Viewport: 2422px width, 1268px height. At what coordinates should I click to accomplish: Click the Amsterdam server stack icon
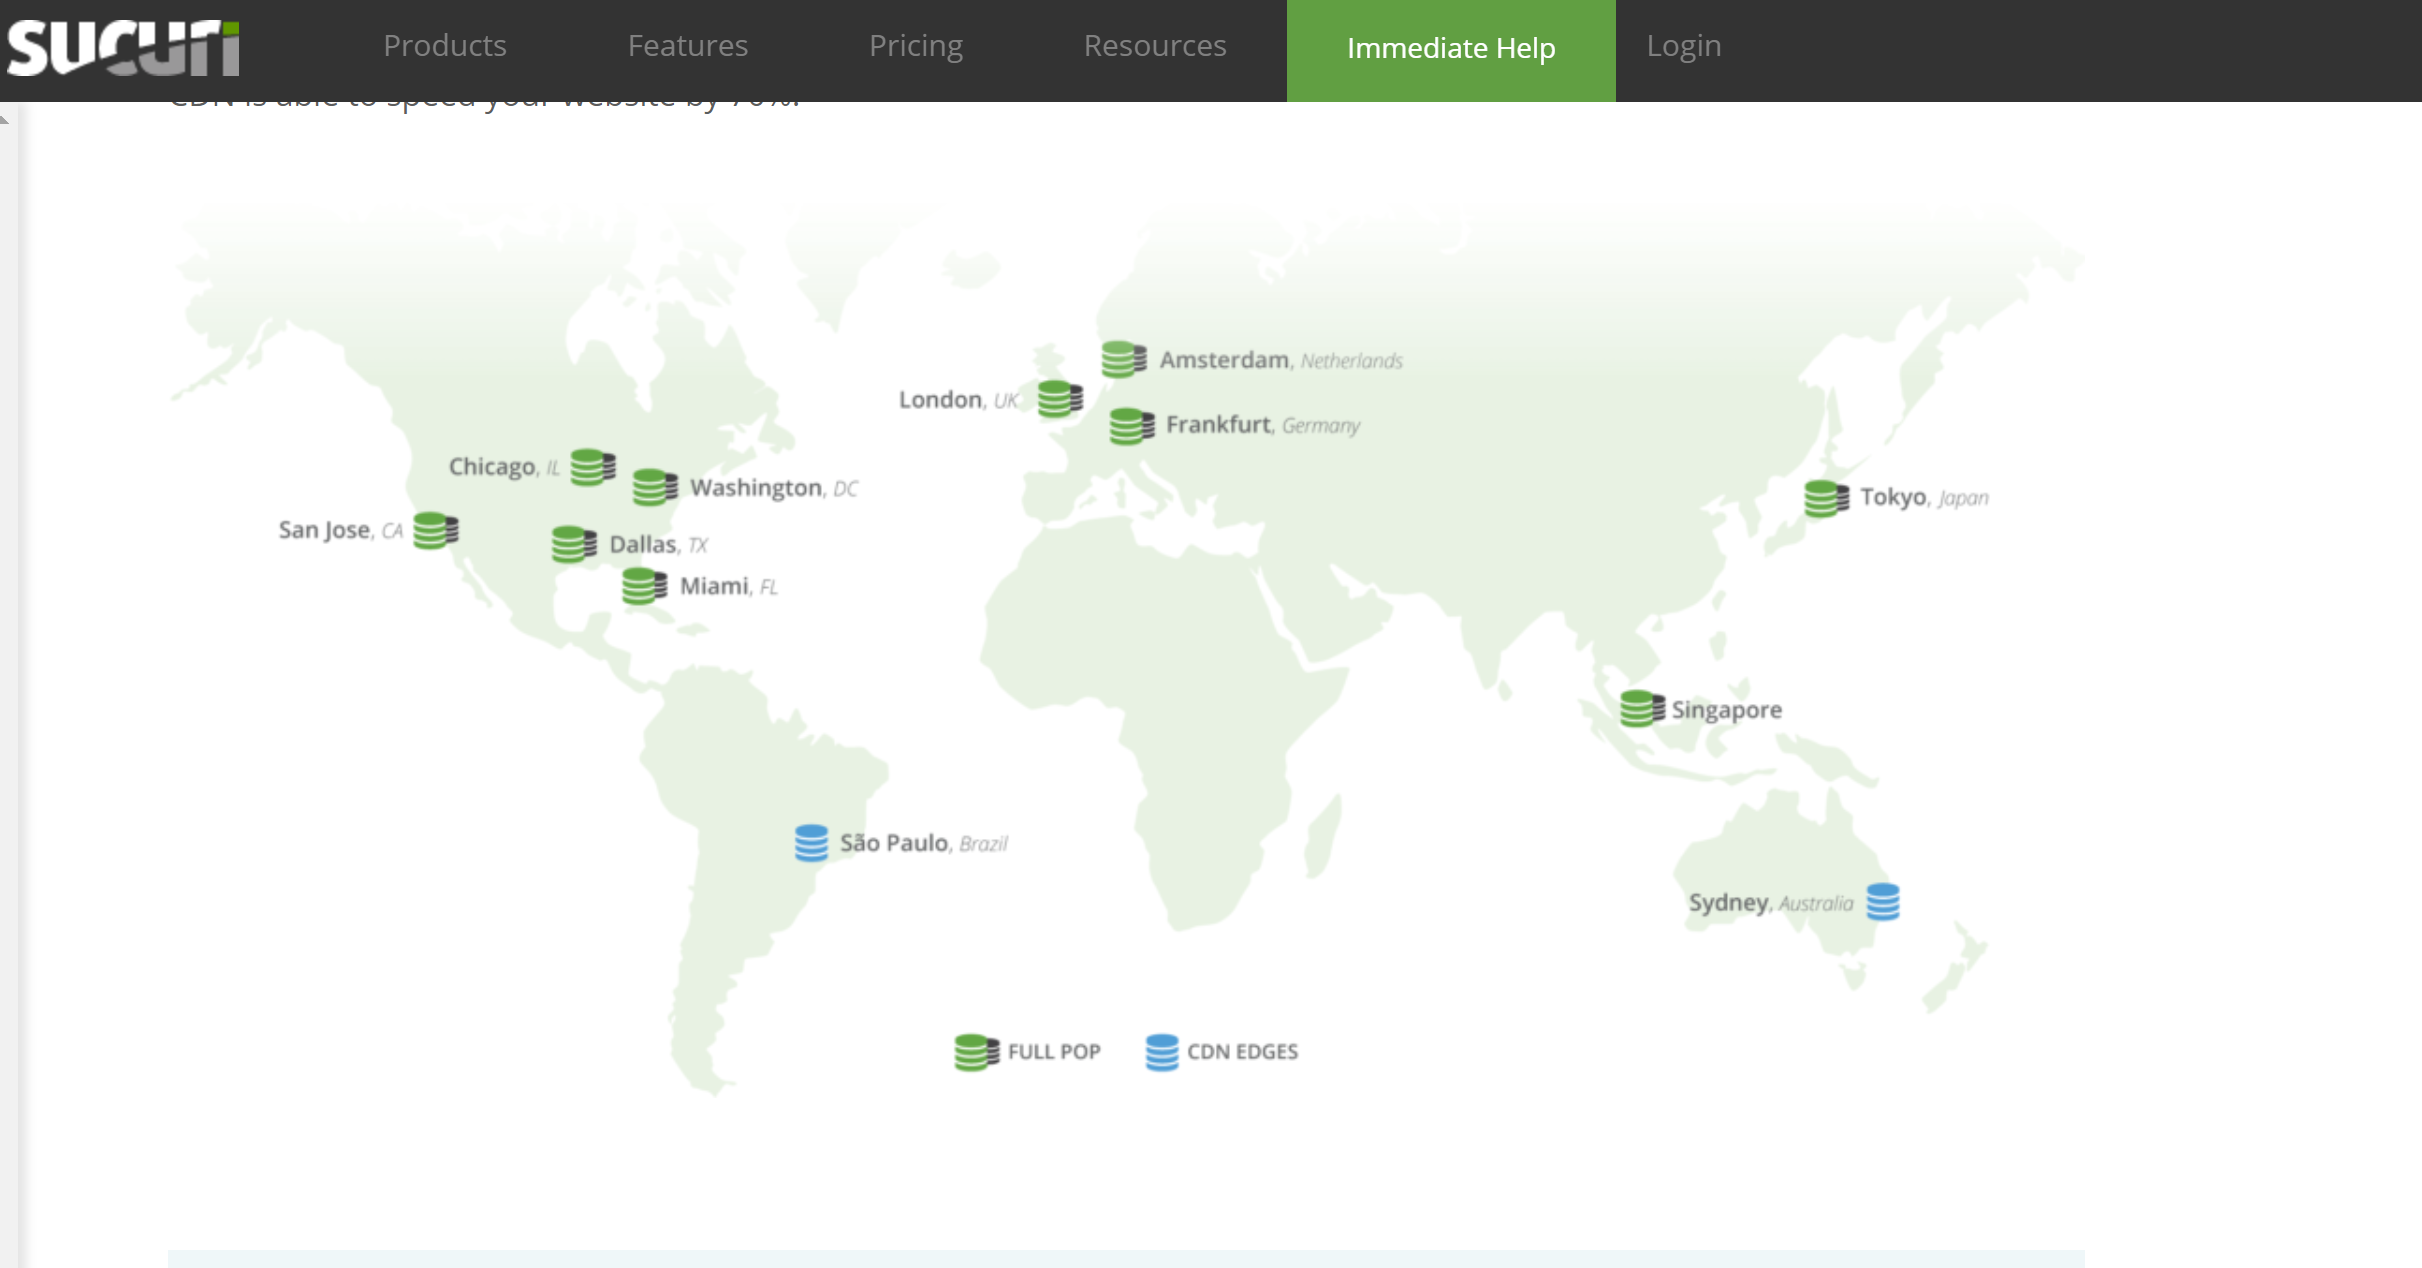point(1123,359)
